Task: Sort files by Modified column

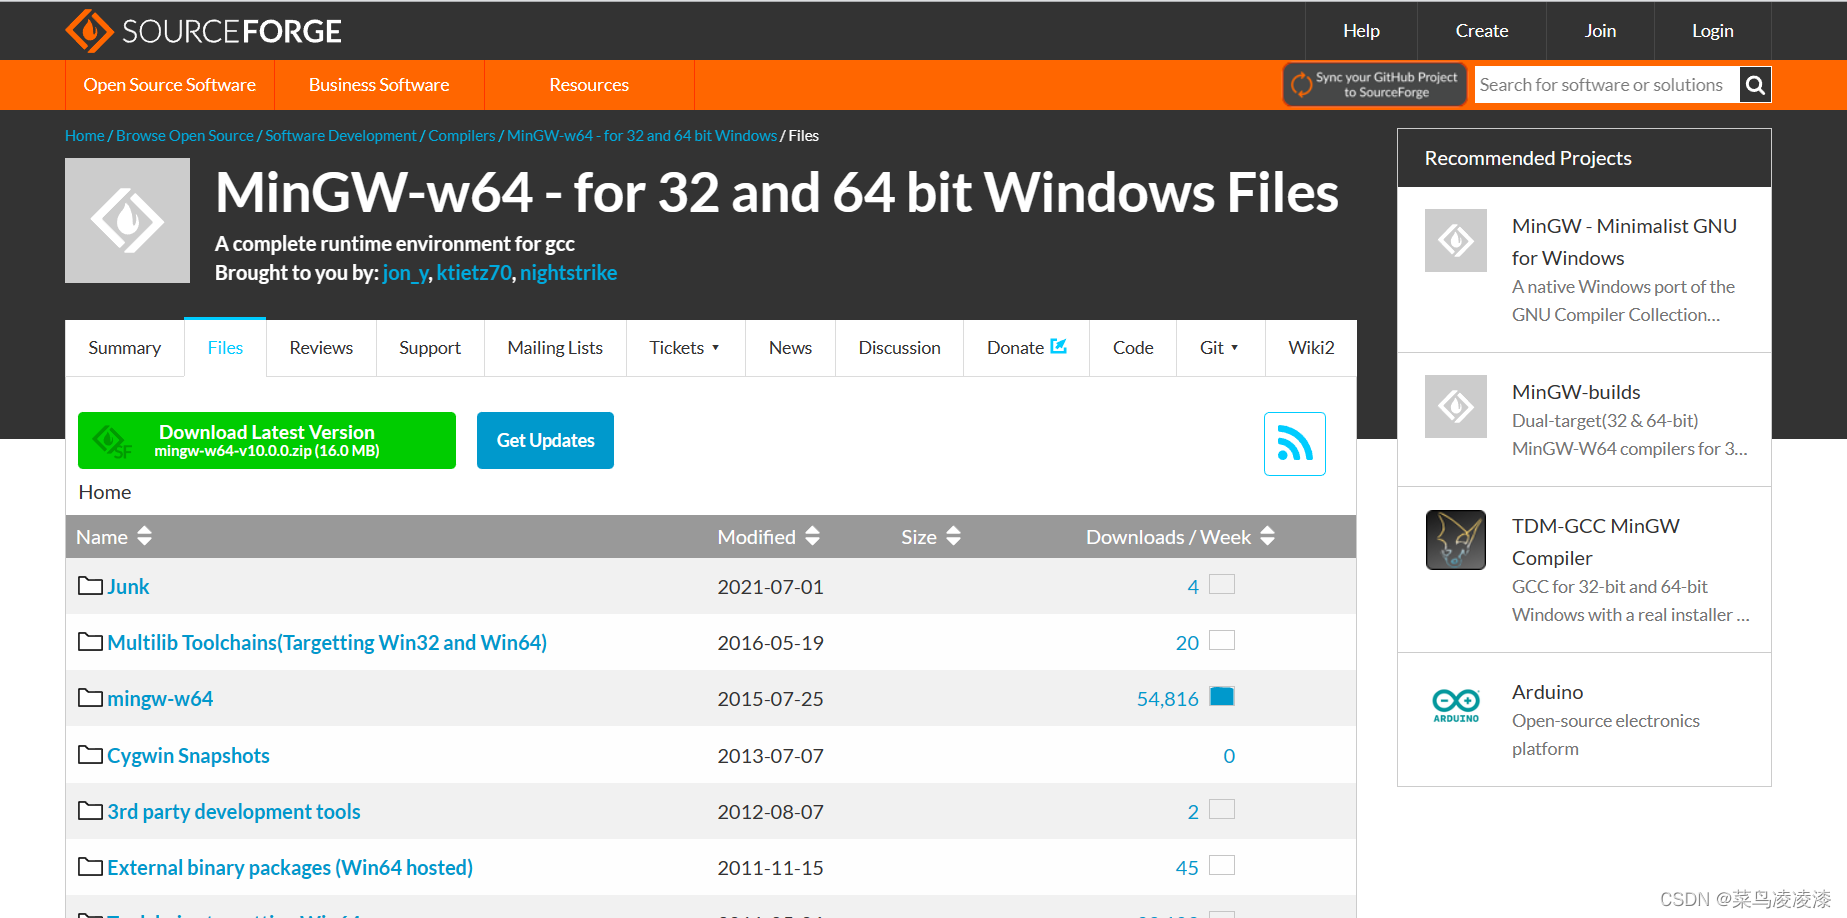Action: (x=768, y=537)
